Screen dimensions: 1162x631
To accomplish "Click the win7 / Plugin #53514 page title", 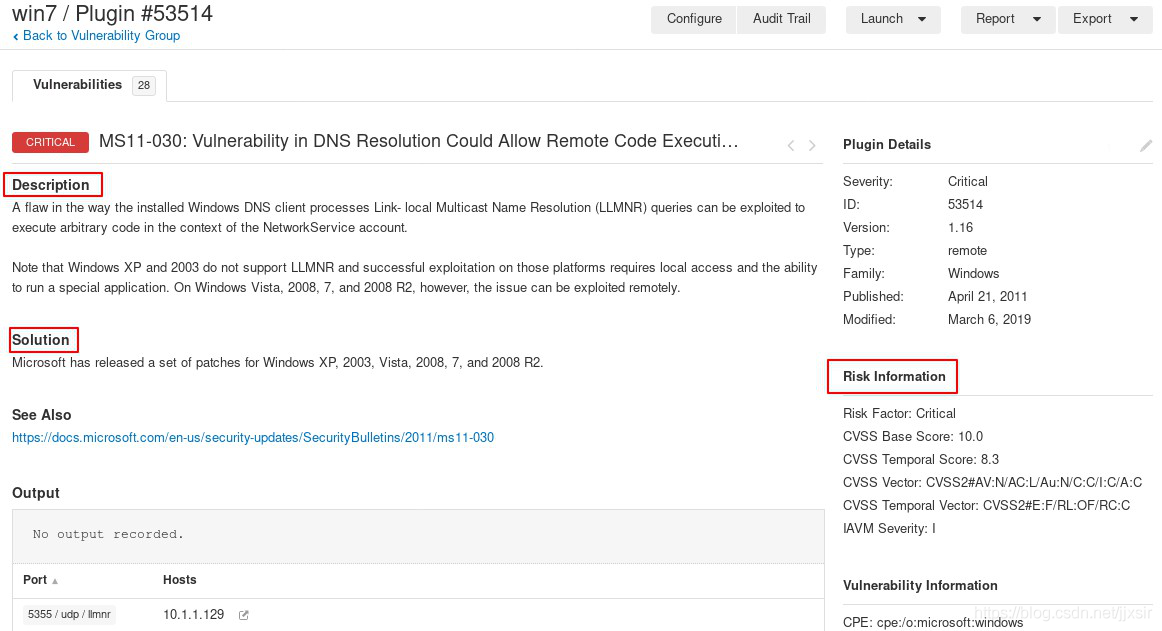I will point(112,13).
